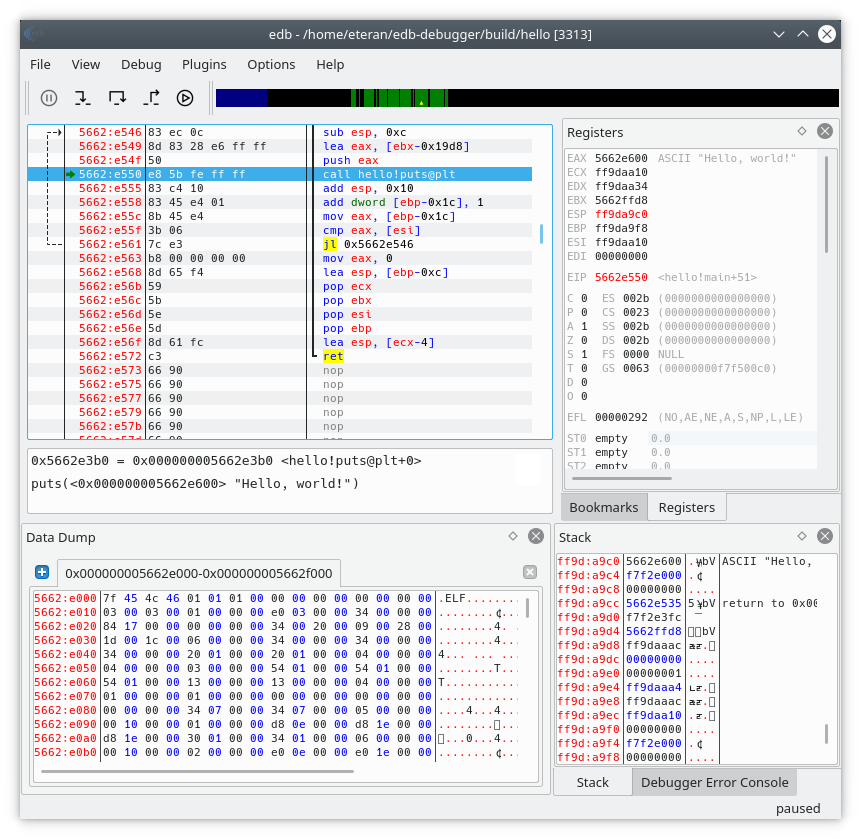Open the Debug menu
The image size is (861, 839).
point(141,64)
